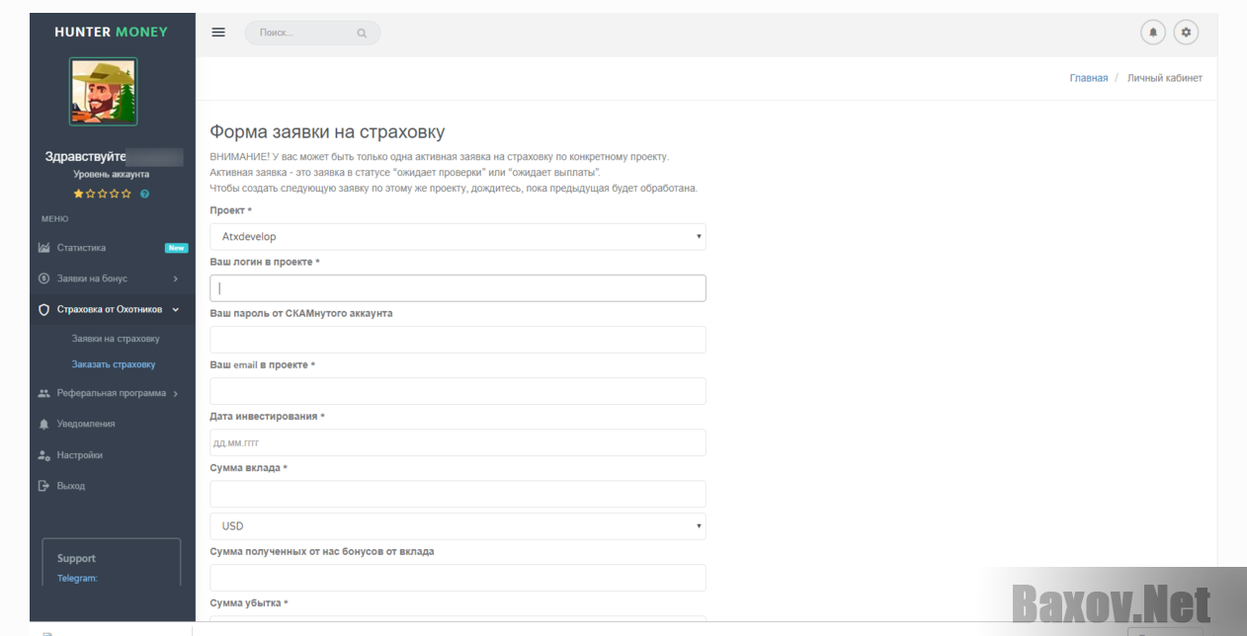Open Заявки на страховку submenu item
The height and width of the screenshot is (636, 1247).
[116, 339]
